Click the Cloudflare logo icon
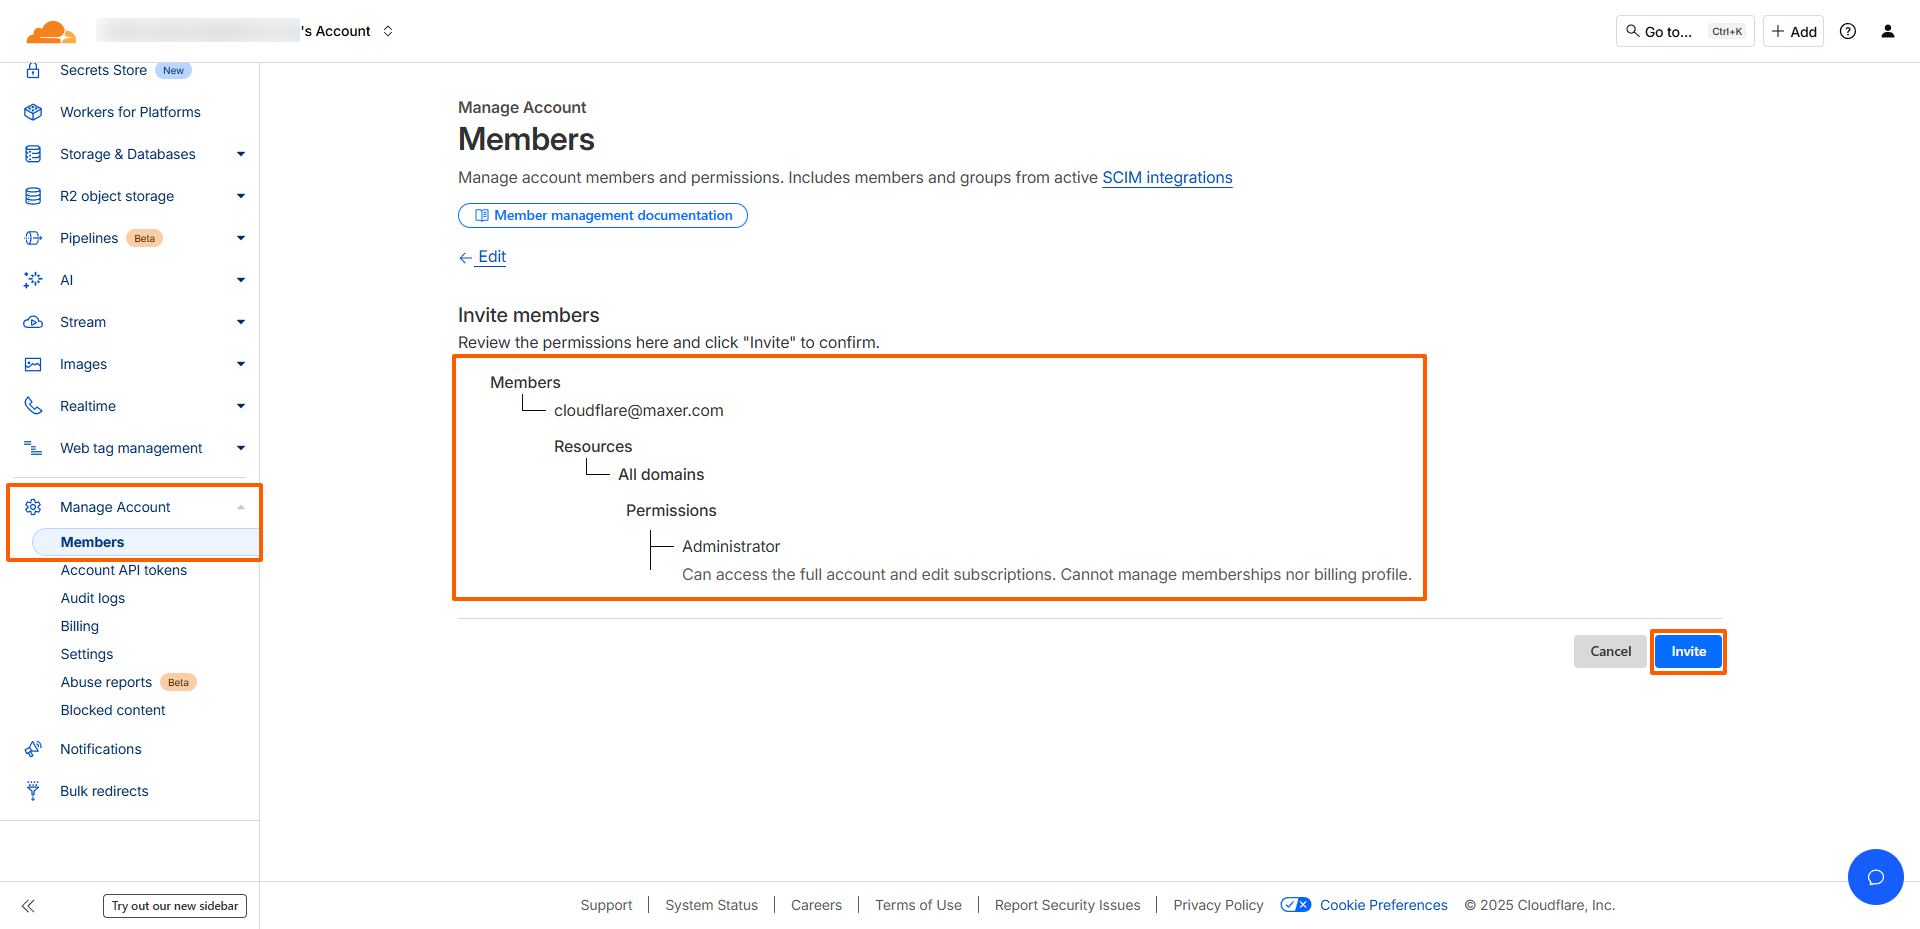Image resolution: width=1920 pixels, height=929 pixels. tap(50, 32)
